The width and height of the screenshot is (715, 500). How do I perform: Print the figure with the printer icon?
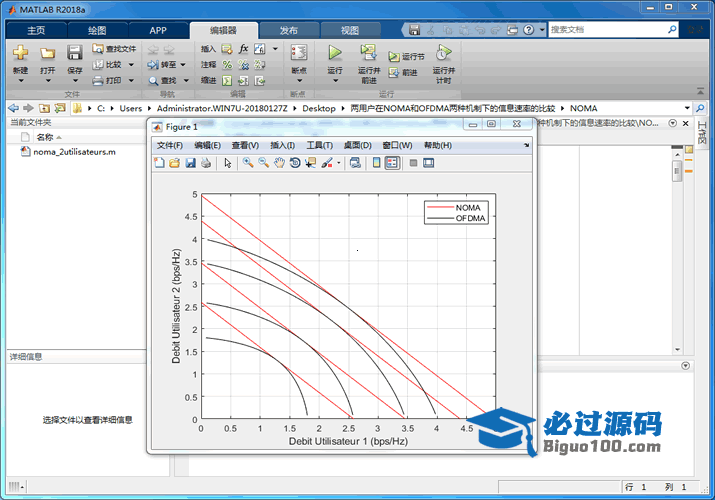point(206,163)
